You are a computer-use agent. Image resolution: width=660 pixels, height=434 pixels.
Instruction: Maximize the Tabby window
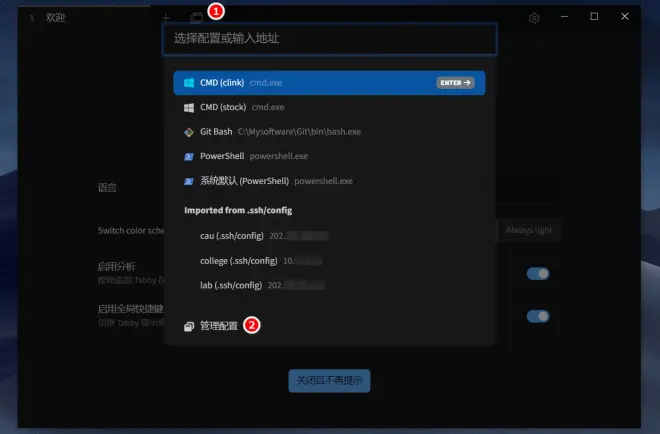coord(594,16)
